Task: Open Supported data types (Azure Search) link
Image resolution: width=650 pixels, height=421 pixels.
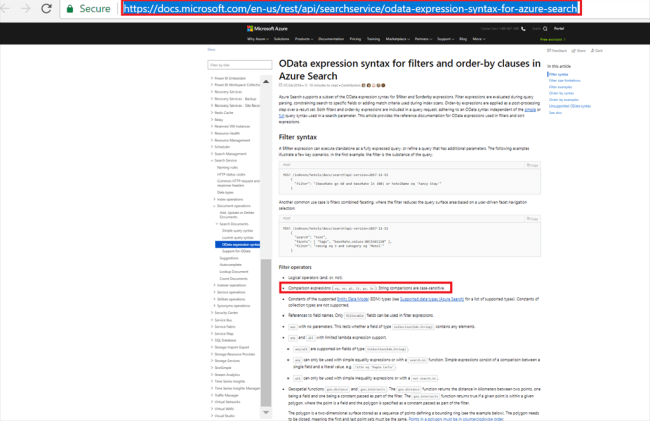Action: [x=432, y=299]
